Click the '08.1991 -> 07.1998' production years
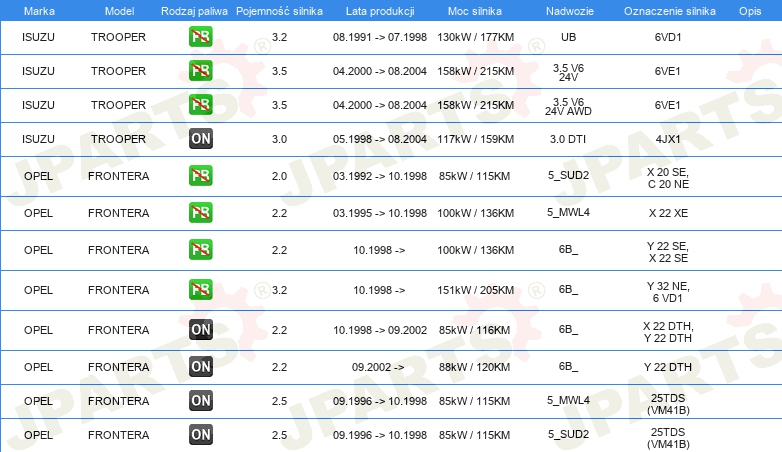This screenshot has width=782, height=452. [380, 37]
